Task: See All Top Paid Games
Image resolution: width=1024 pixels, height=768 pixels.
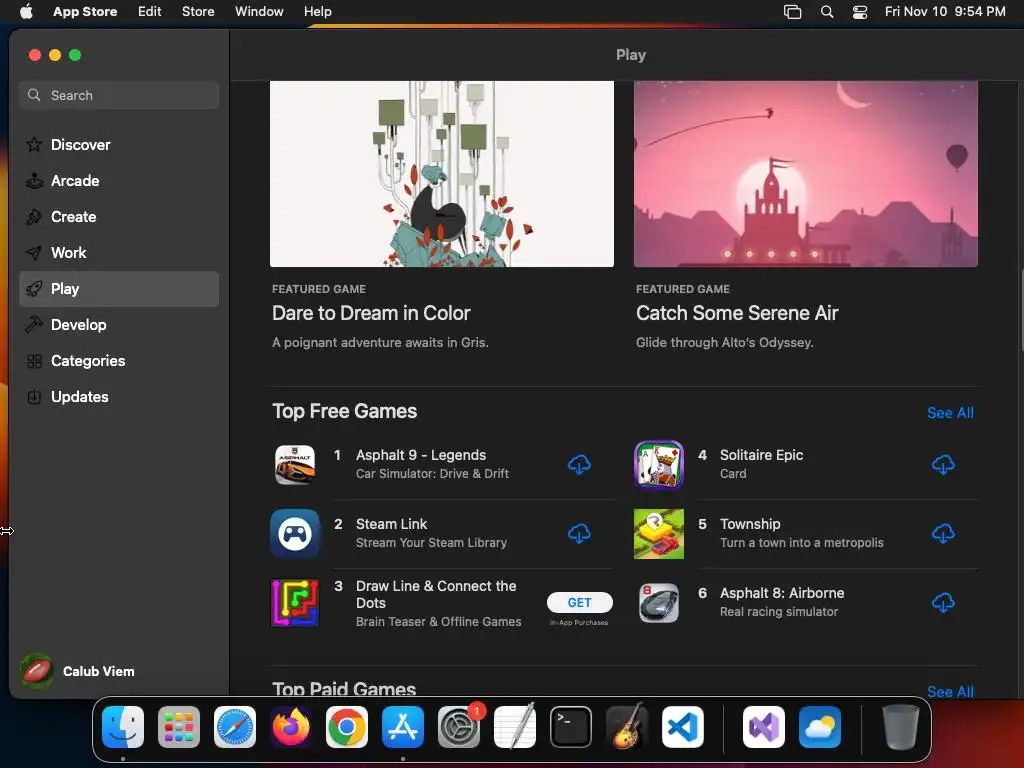Action: click(950, 691)
